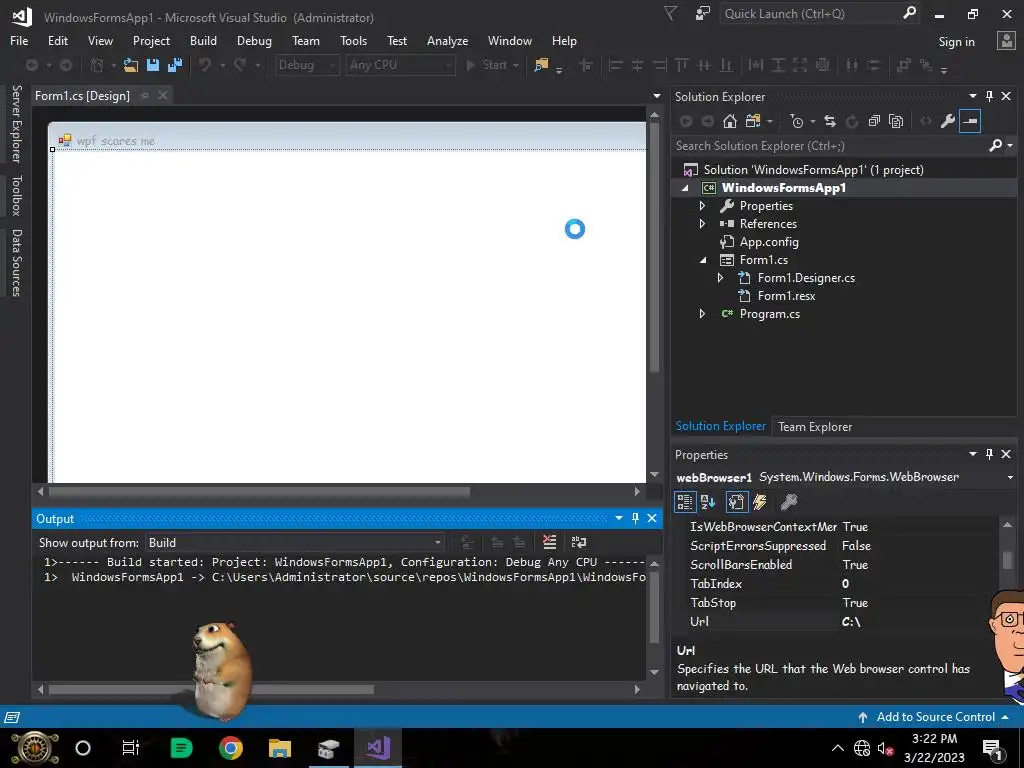Switch Properties grid to Categorized view

[x=684, y=502]
